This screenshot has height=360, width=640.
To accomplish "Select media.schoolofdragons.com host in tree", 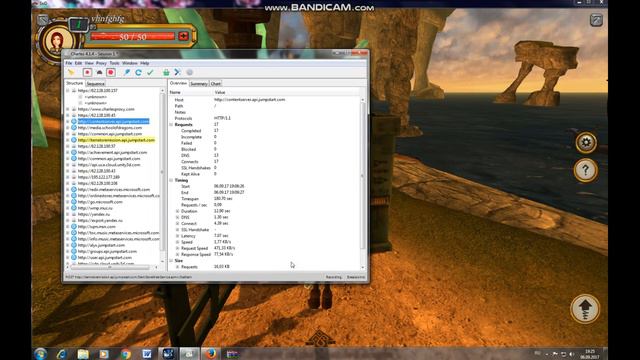I will pos(110,128).
